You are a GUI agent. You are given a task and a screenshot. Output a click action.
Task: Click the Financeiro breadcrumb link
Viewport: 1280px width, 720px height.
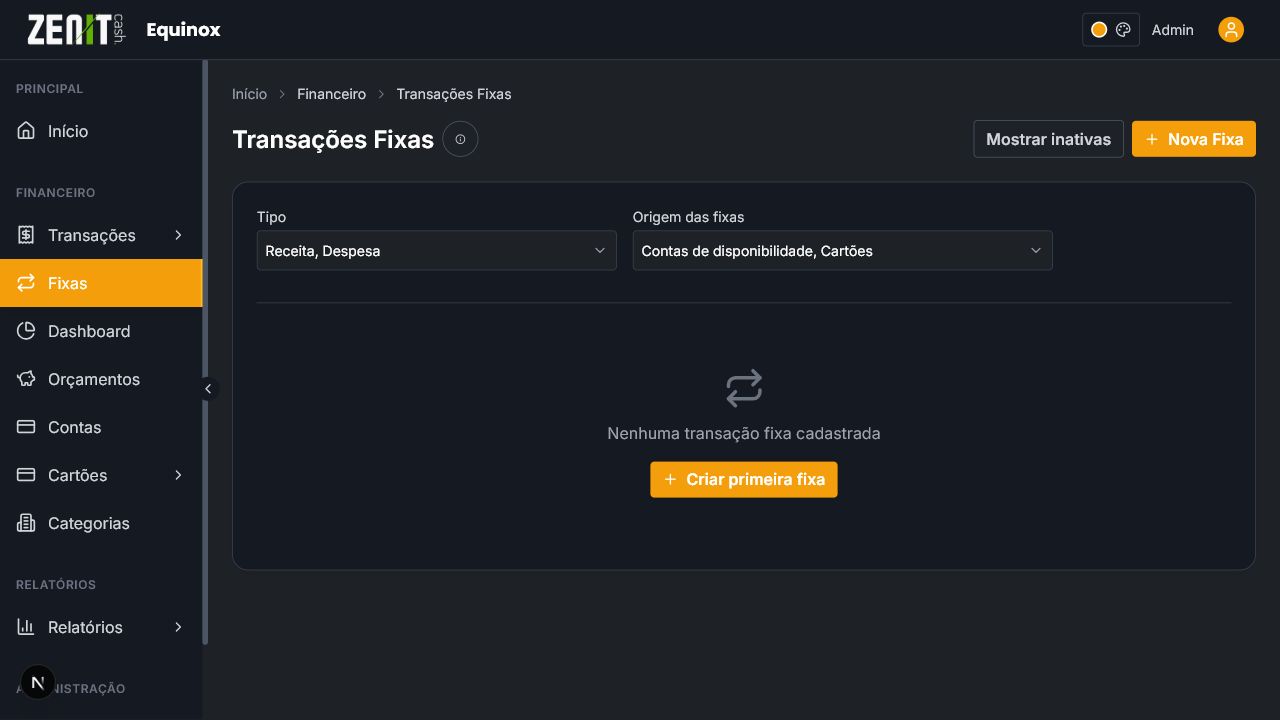(331, 94)
